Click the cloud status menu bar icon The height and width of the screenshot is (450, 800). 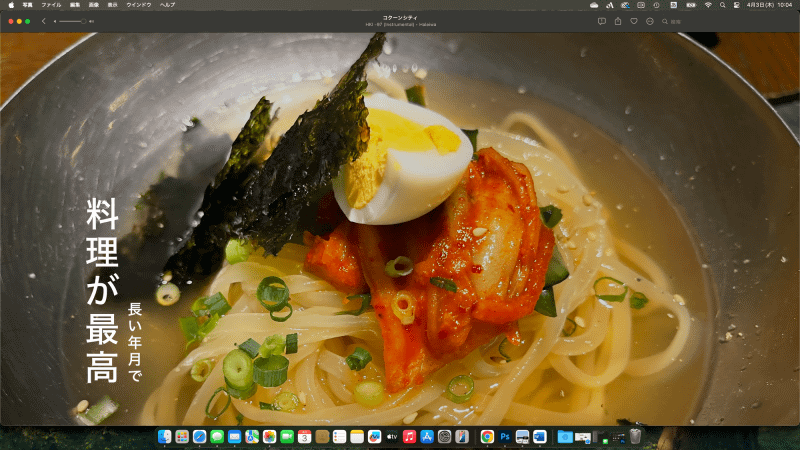click(x=594, y=5)
